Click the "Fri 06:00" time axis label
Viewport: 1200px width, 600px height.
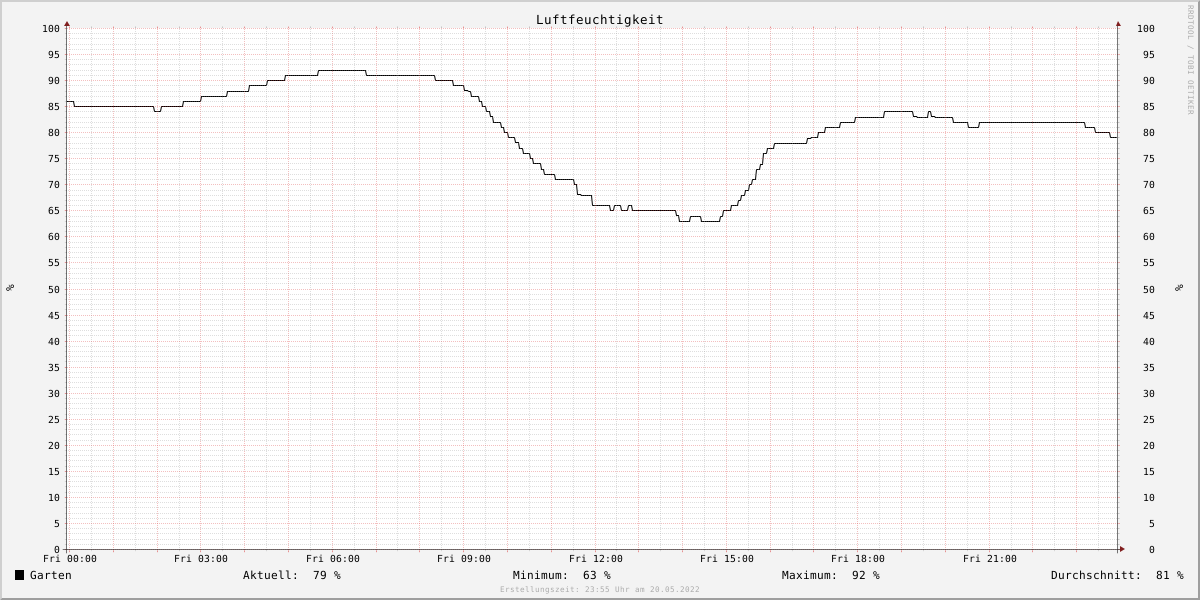click(333, 559)
